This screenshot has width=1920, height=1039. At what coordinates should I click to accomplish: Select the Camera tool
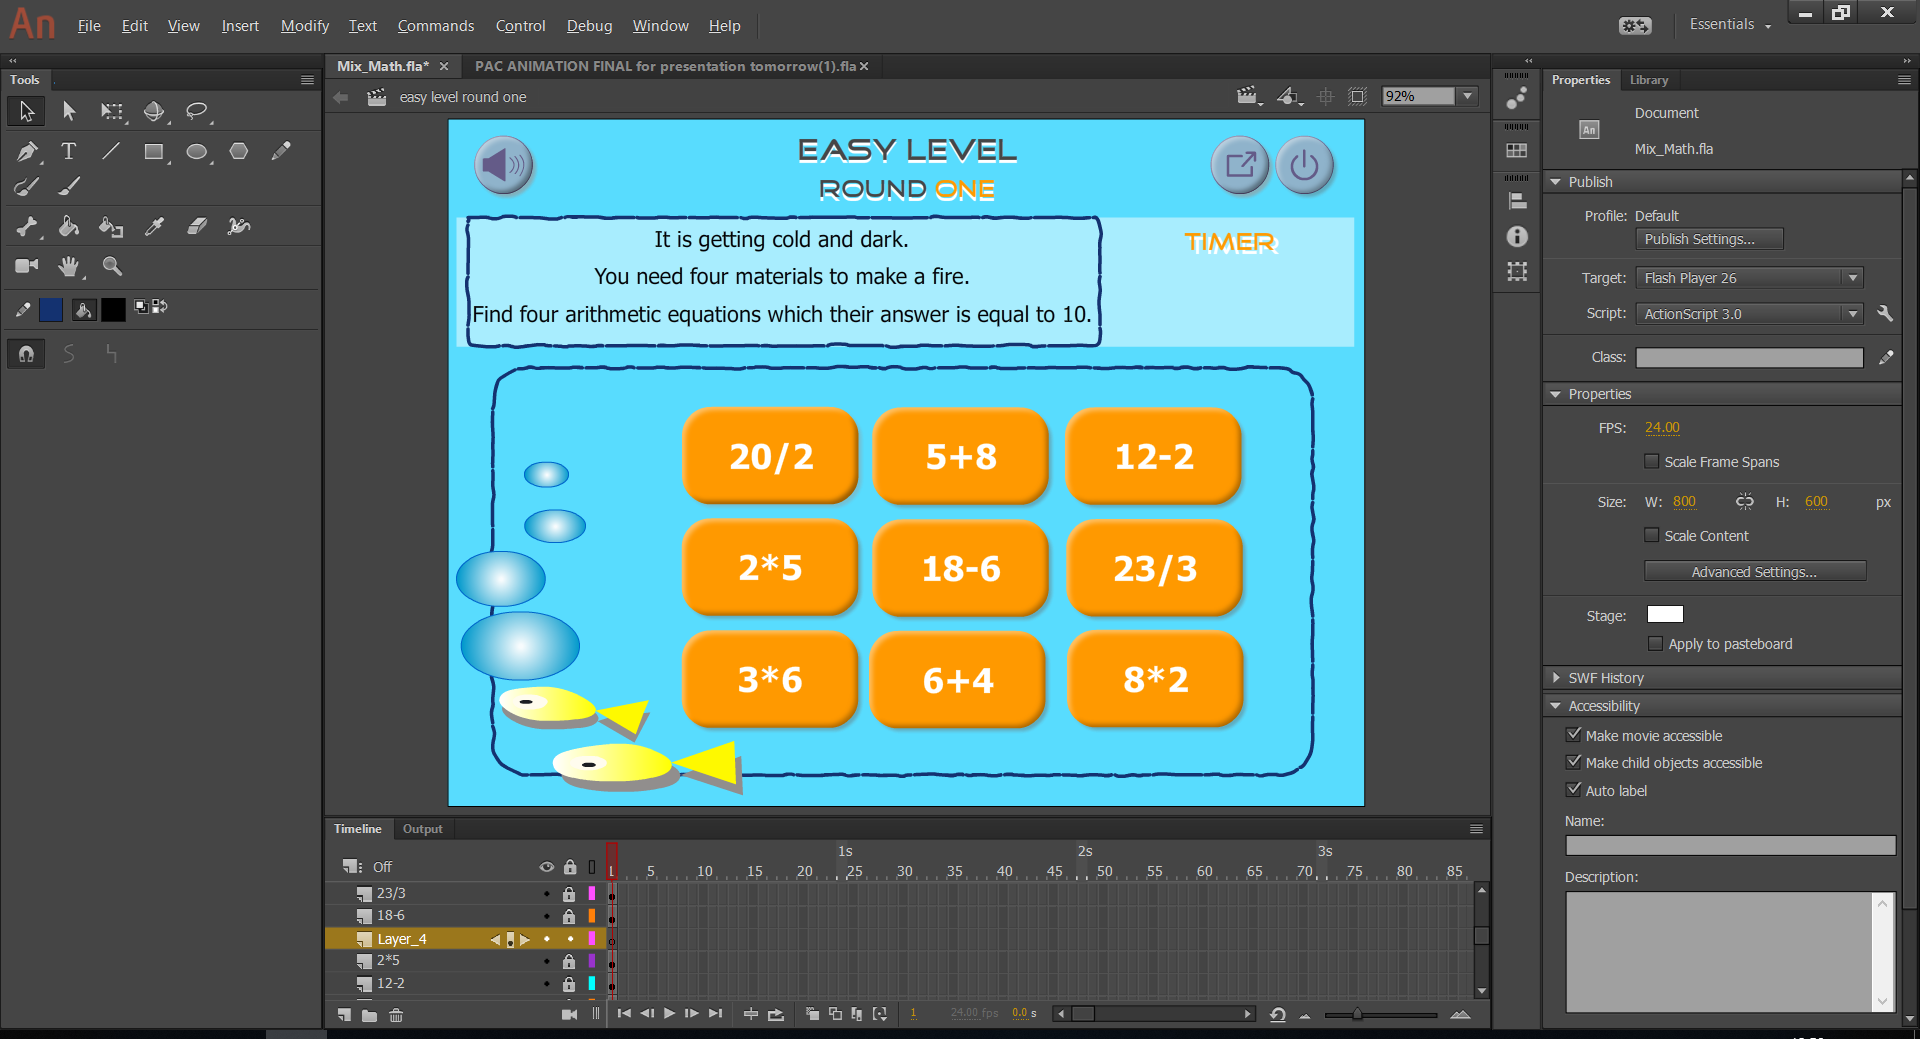tap(27, 266)
